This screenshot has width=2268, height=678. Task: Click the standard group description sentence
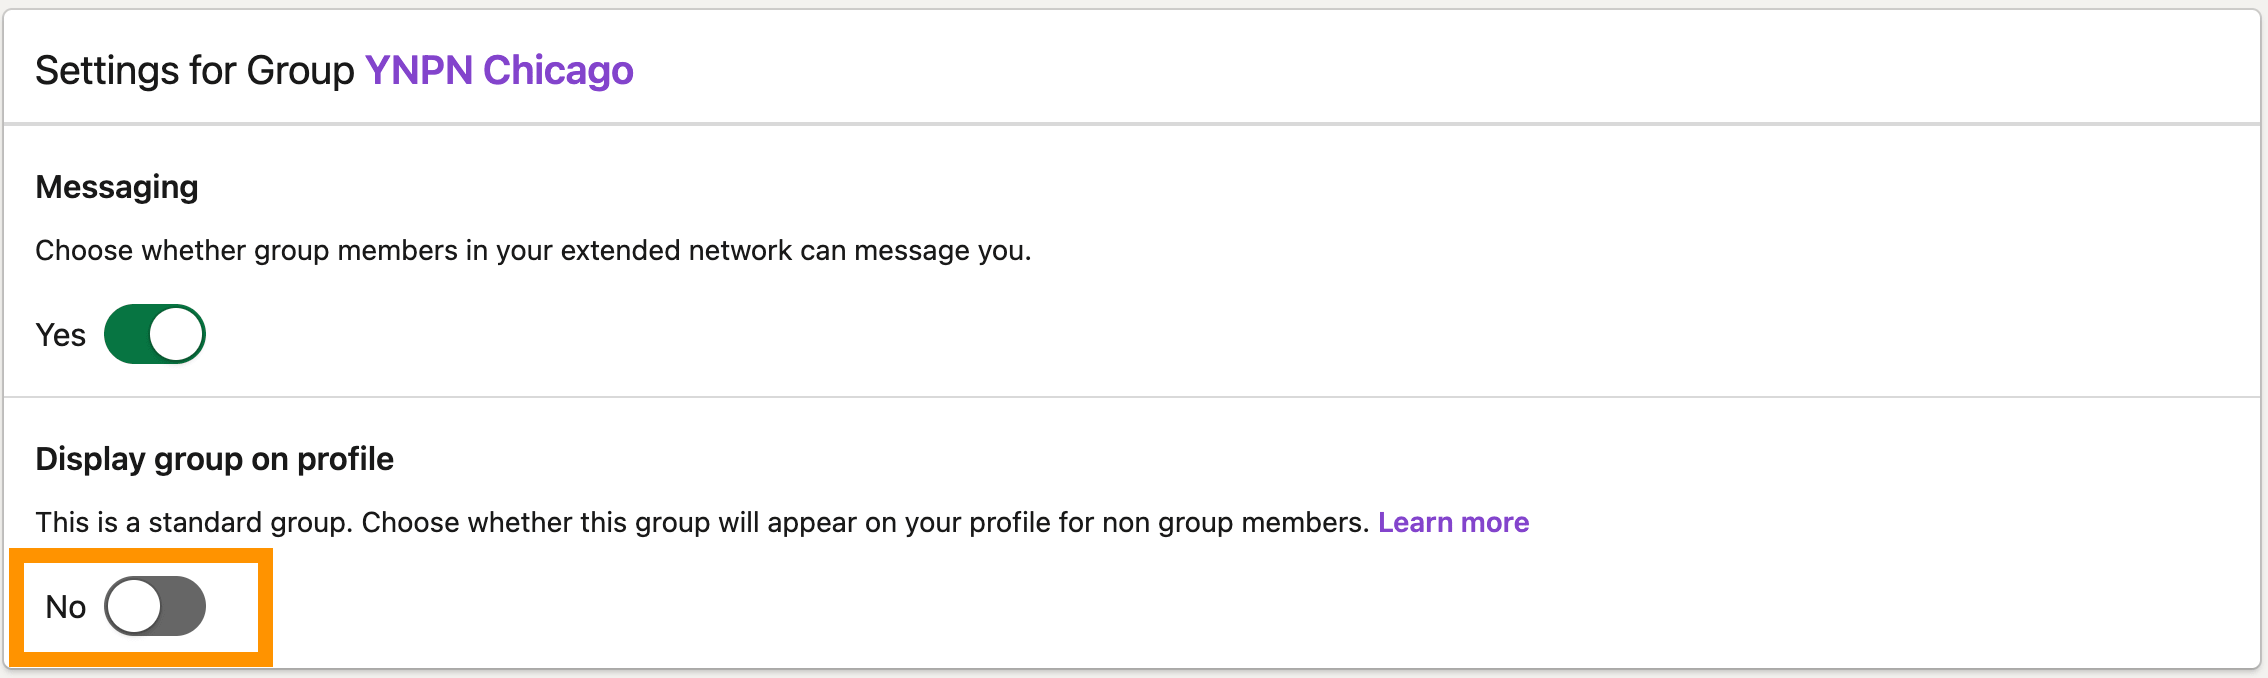tap(700, 522)
